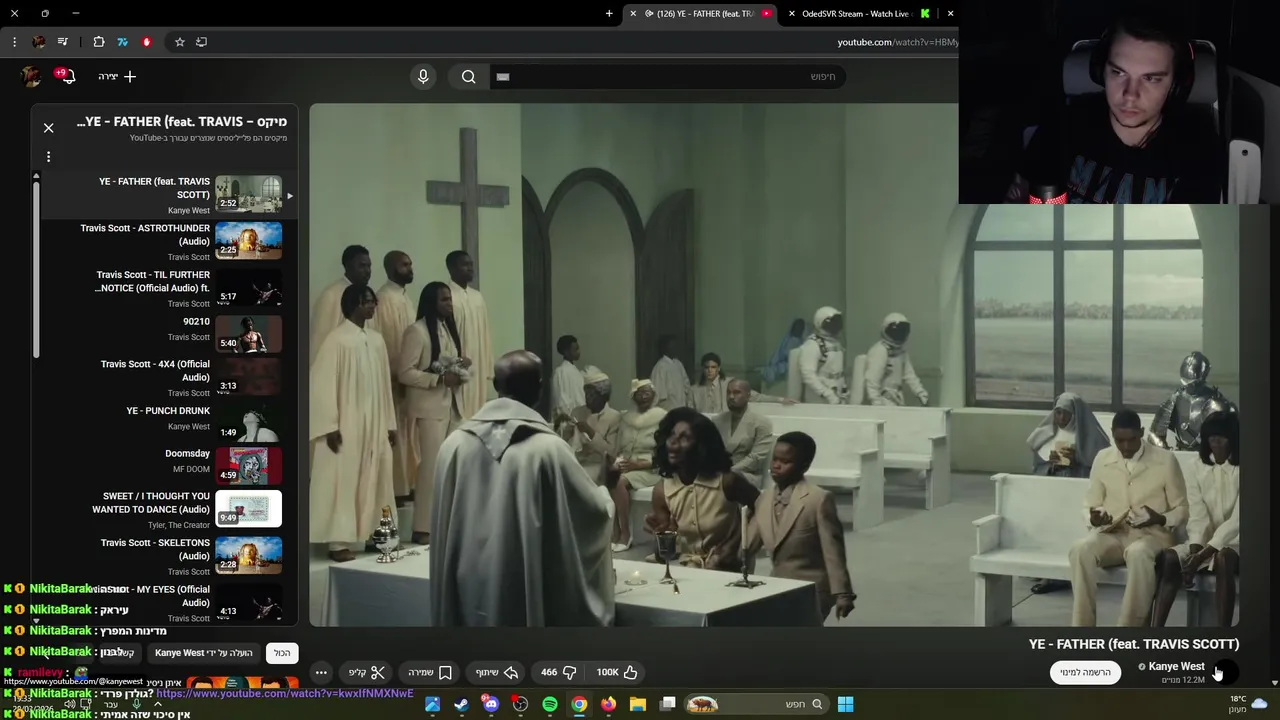This screenshot has height=720, width=1280.
Task: Click the install app icon beside bookmark star
Action: pyautogui.click(x=201, y=42)
